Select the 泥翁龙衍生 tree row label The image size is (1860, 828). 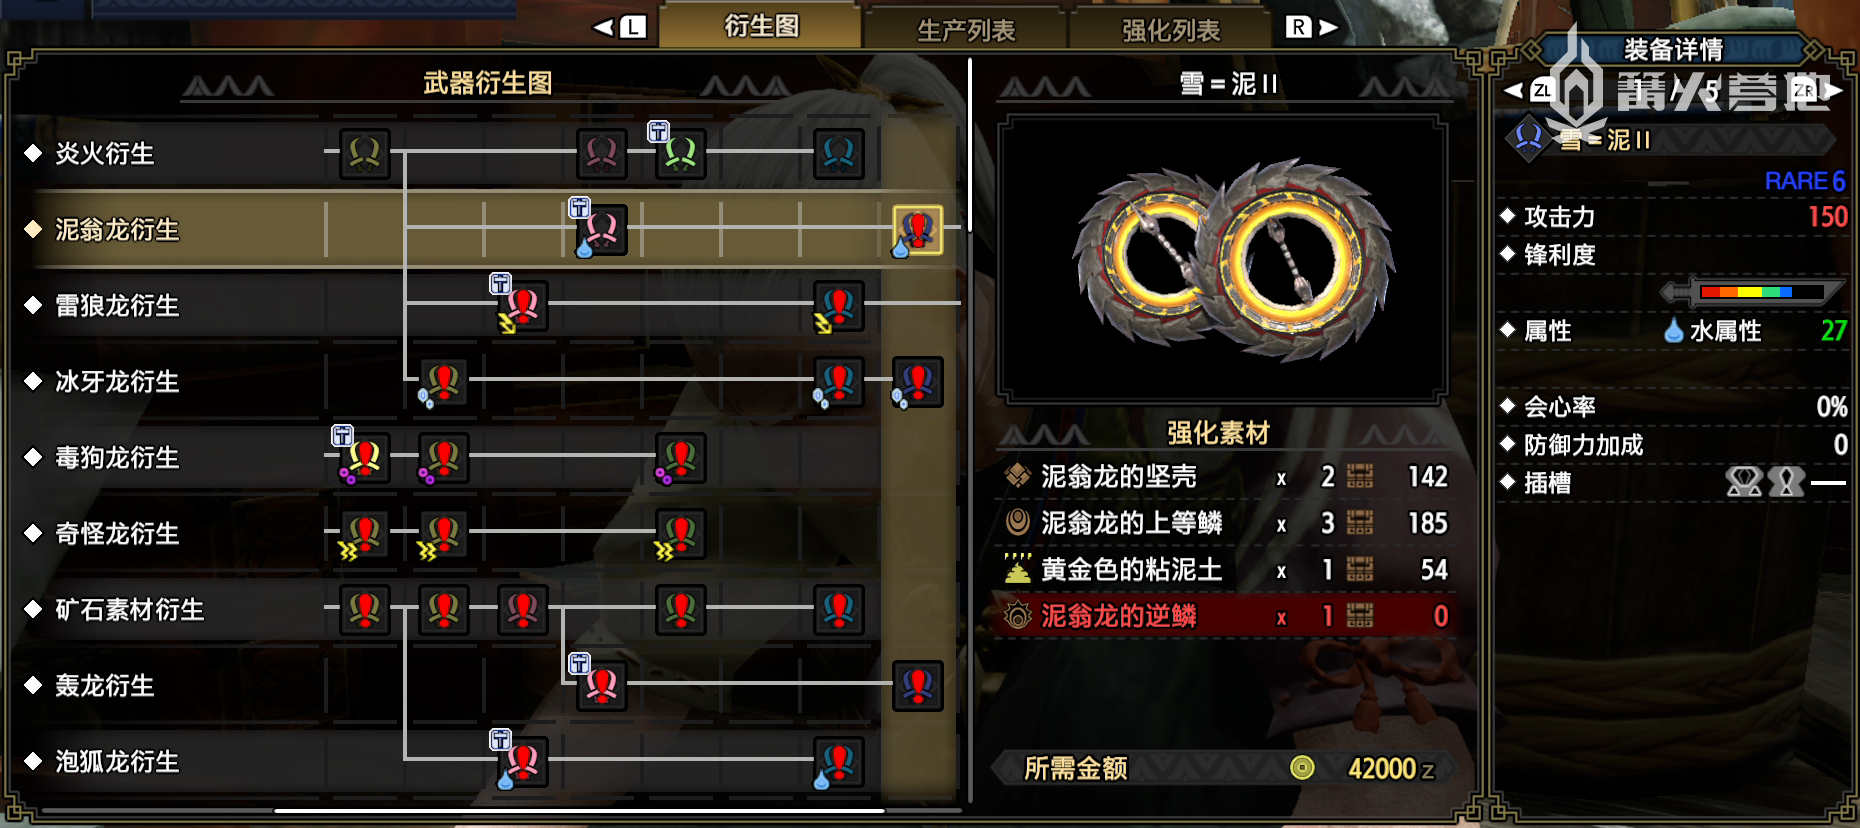coord(117,230)
